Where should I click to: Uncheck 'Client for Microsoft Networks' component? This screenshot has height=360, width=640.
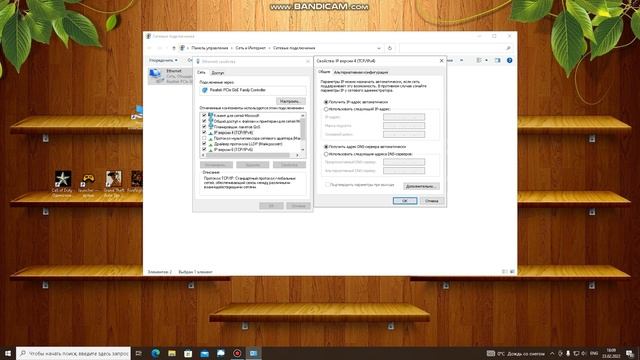204,116
